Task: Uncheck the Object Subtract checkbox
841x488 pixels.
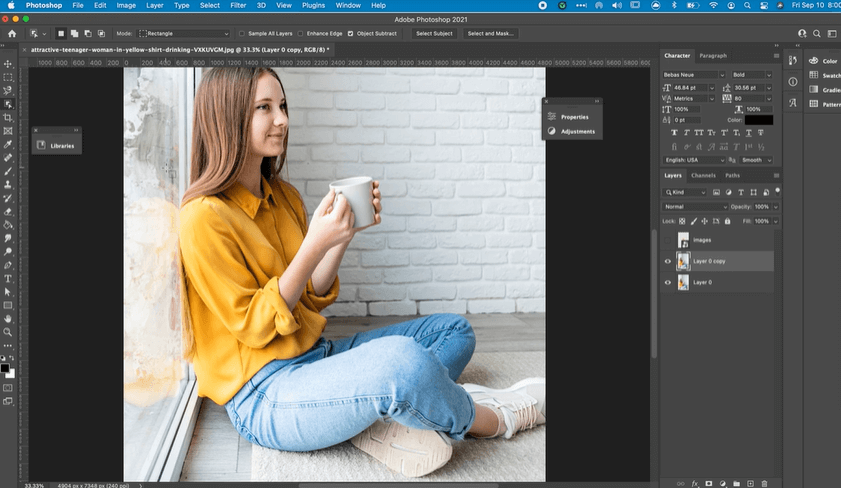Action: coord(350,33)
